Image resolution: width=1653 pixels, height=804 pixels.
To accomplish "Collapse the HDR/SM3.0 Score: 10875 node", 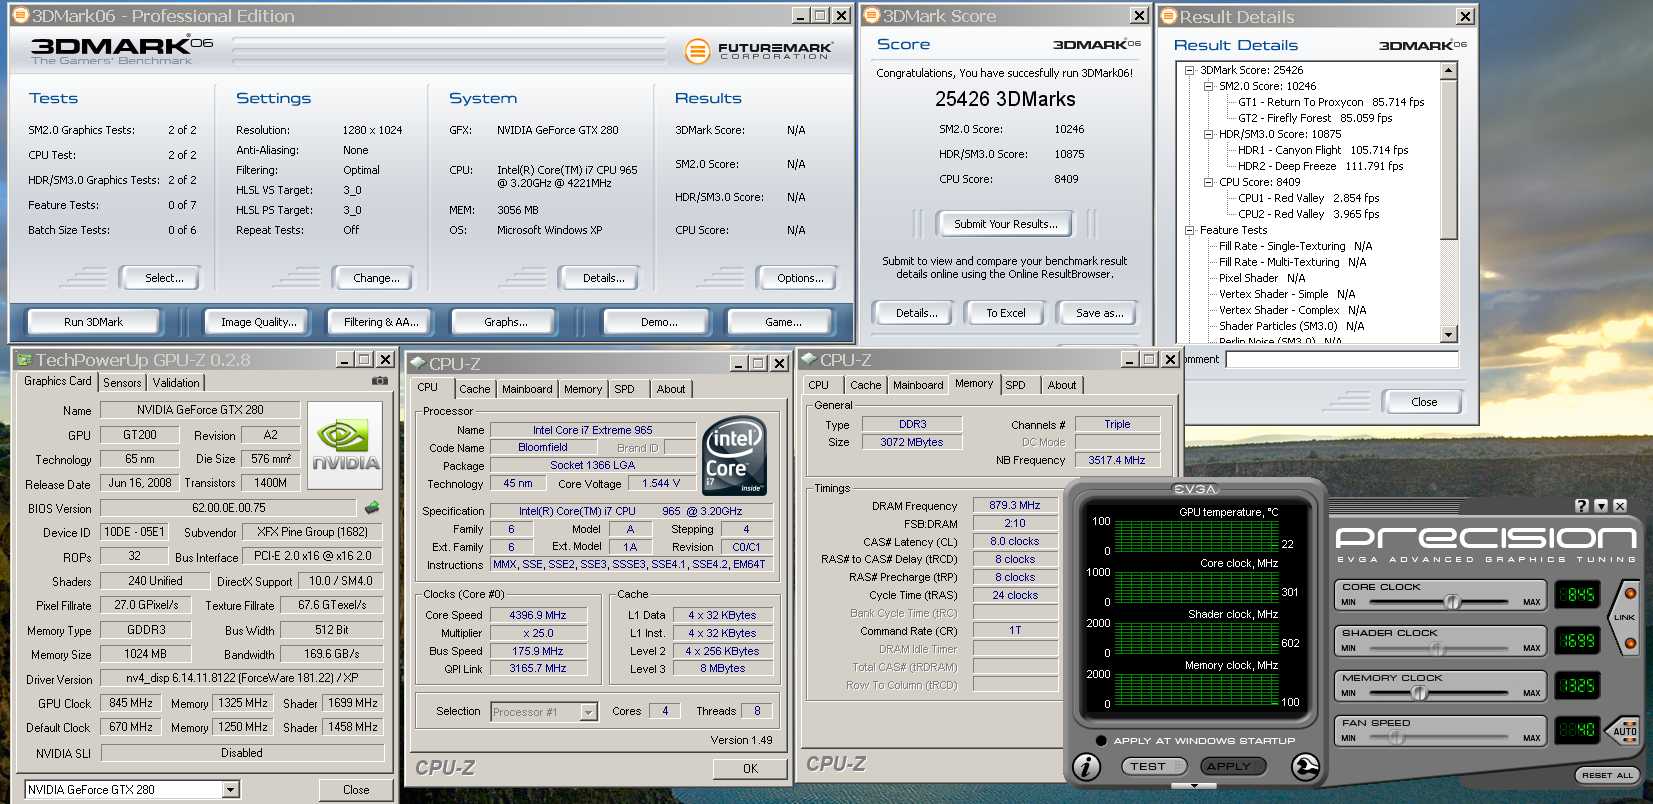I will (x=1208, y=134).
